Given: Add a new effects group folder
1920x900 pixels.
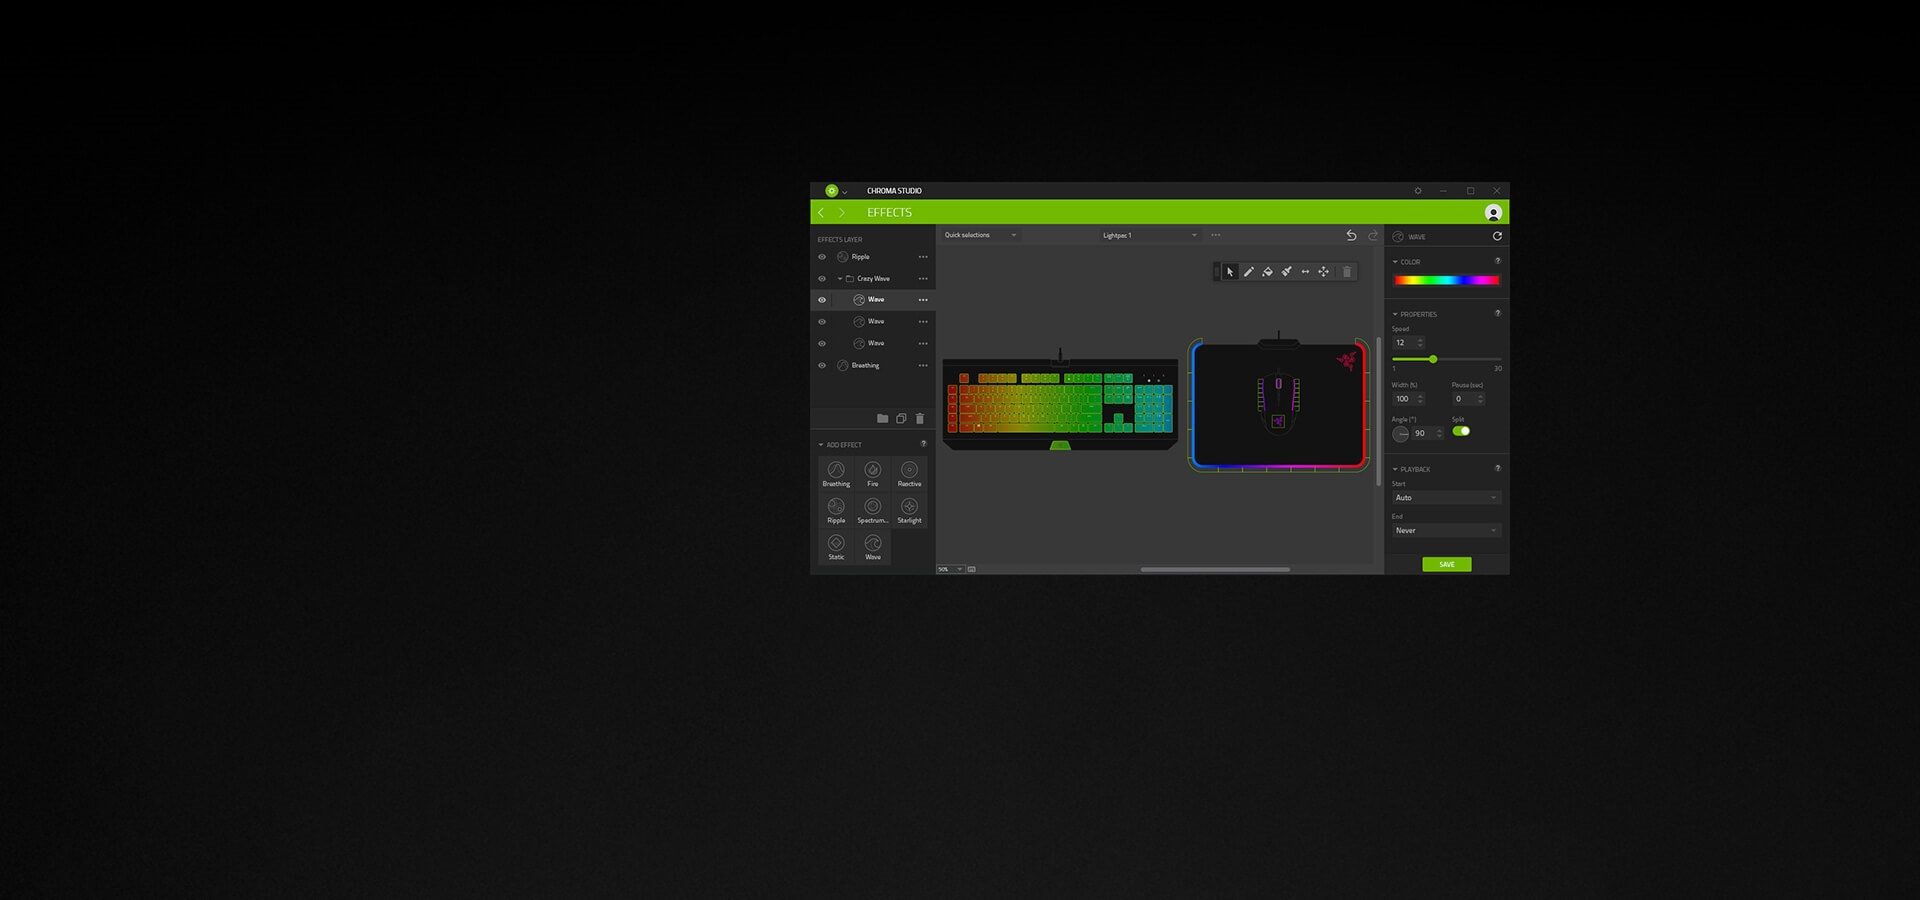Looking at the screenshot, I should (x=882, y=418).
